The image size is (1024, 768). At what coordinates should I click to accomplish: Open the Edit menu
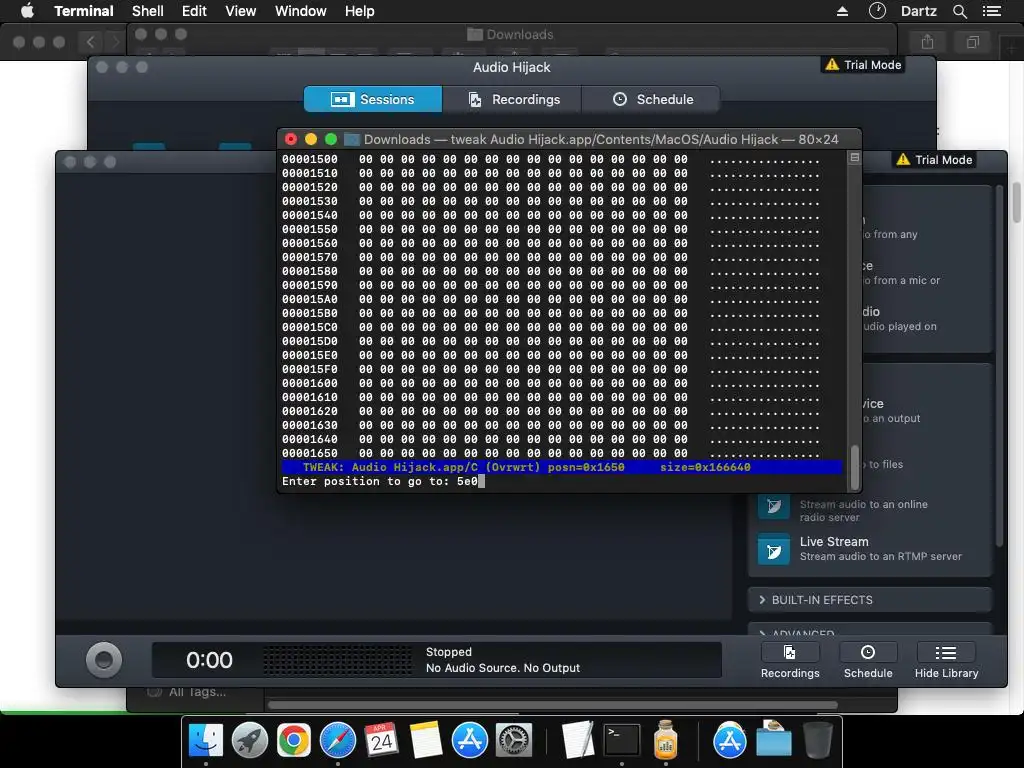point(194,11)
